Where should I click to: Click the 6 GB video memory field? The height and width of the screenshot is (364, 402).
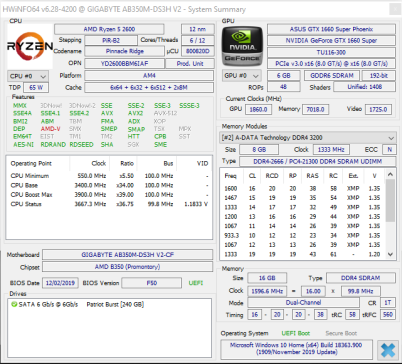pos(283,76)
